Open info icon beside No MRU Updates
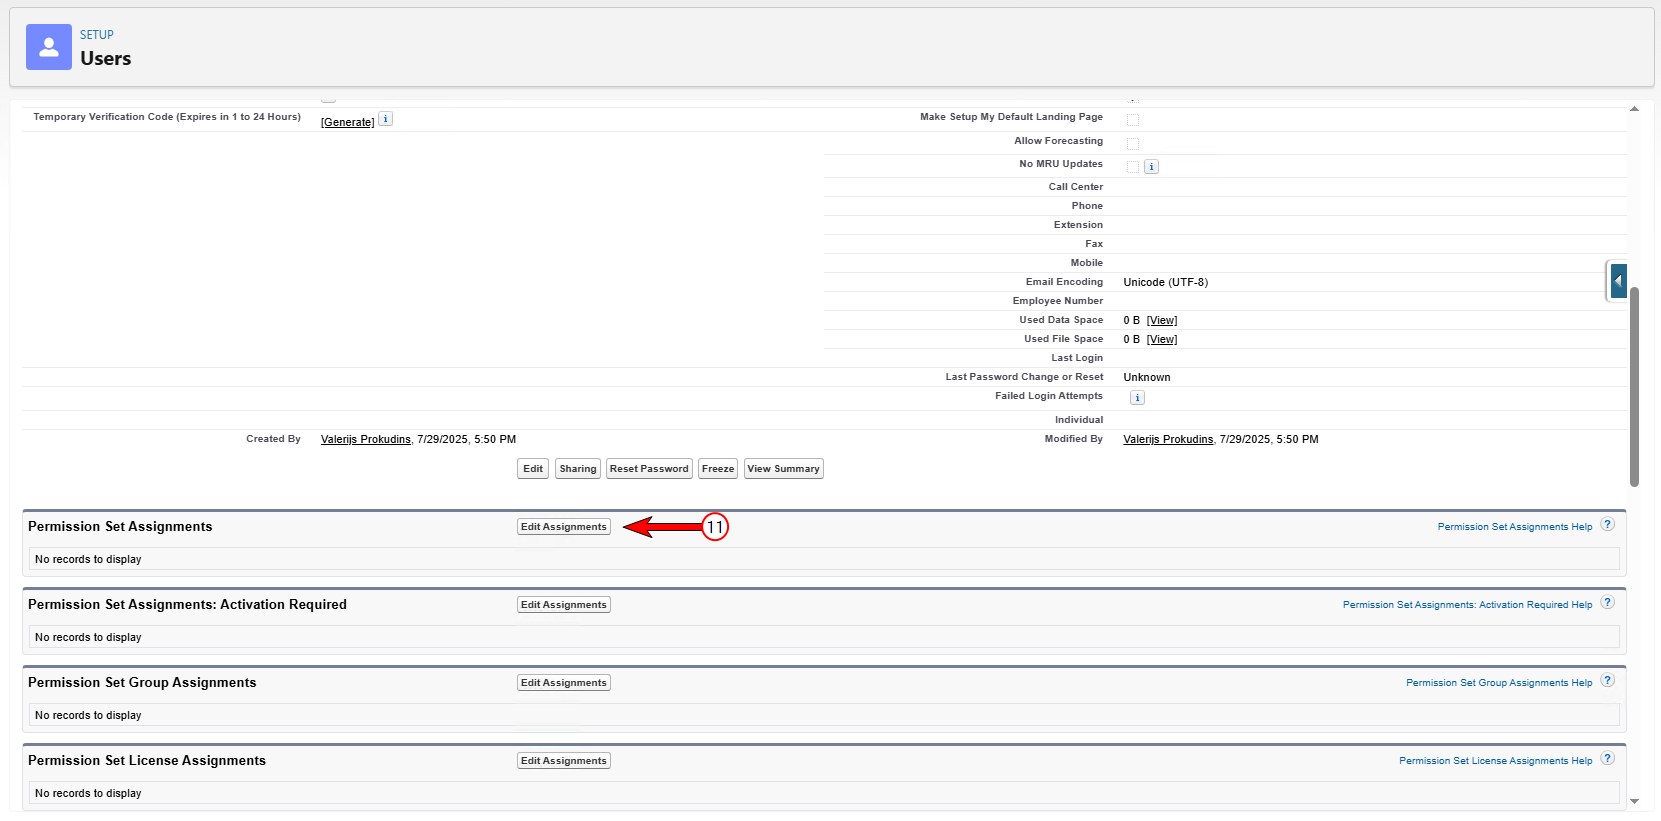The width and height of the screenshot is (1661, 821). (1152, 167)
